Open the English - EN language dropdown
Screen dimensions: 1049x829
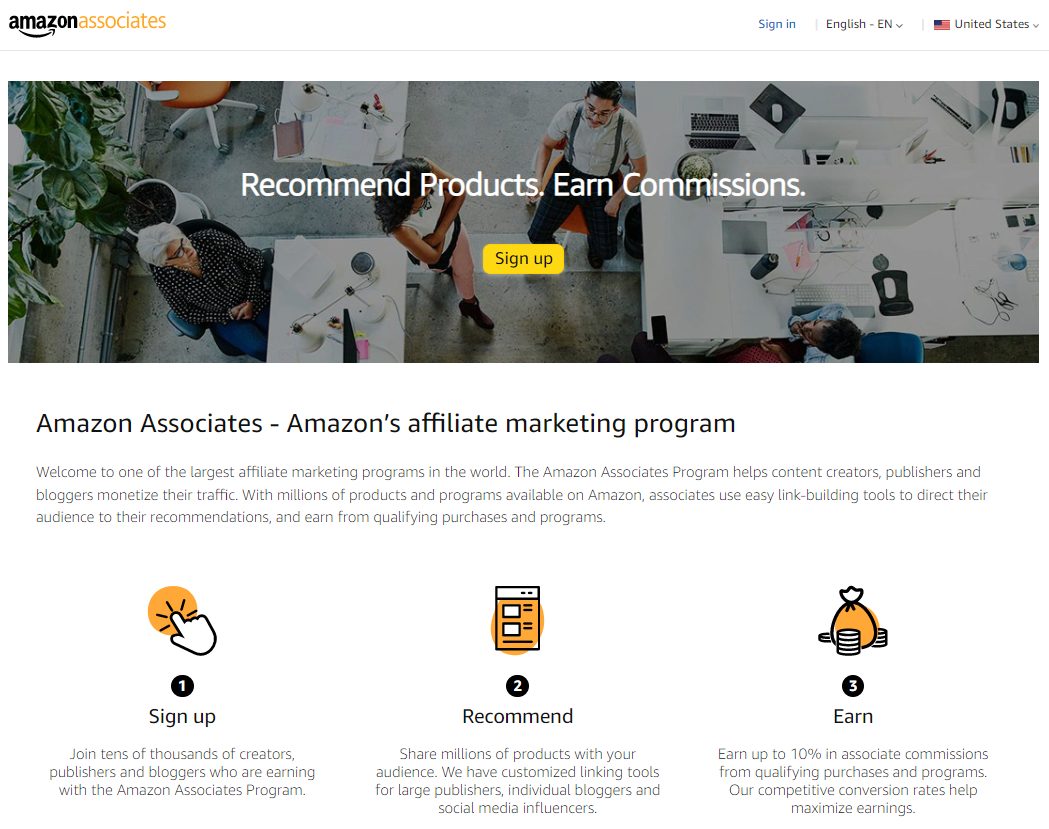(x=864, y=24)
